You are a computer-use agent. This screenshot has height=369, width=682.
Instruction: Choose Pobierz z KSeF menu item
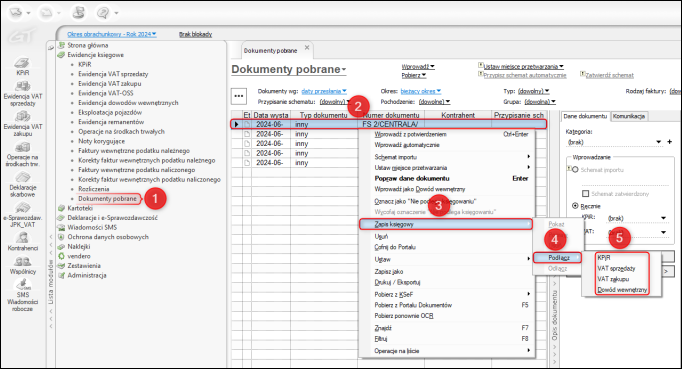click(x=446, y=295)
